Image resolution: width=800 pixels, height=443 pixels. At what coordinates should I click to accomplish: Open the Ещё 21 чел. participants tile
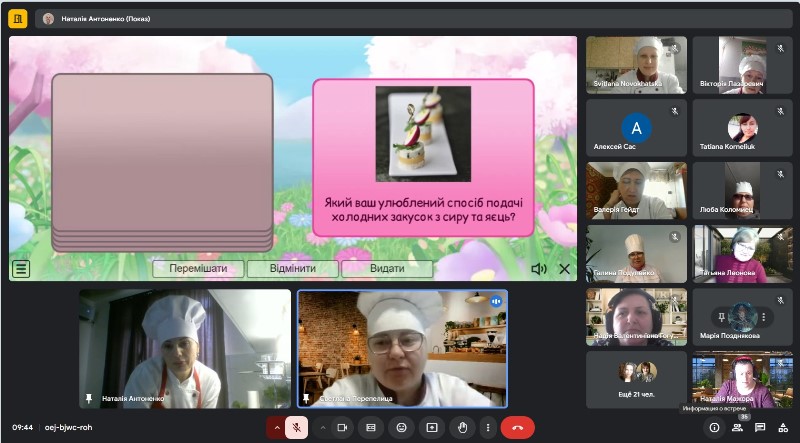click(636, 380)
